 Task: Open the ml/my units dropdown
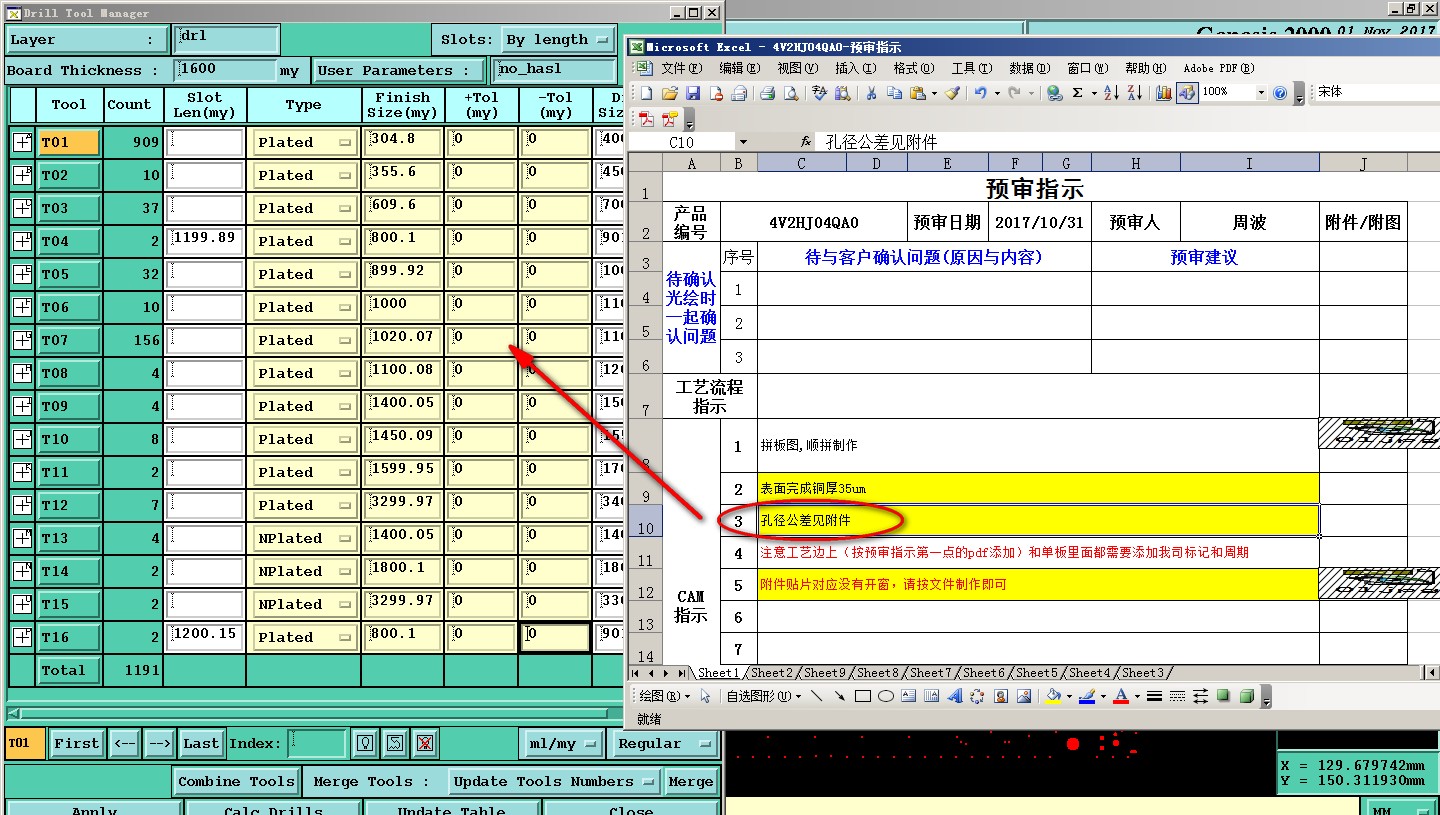564,744
